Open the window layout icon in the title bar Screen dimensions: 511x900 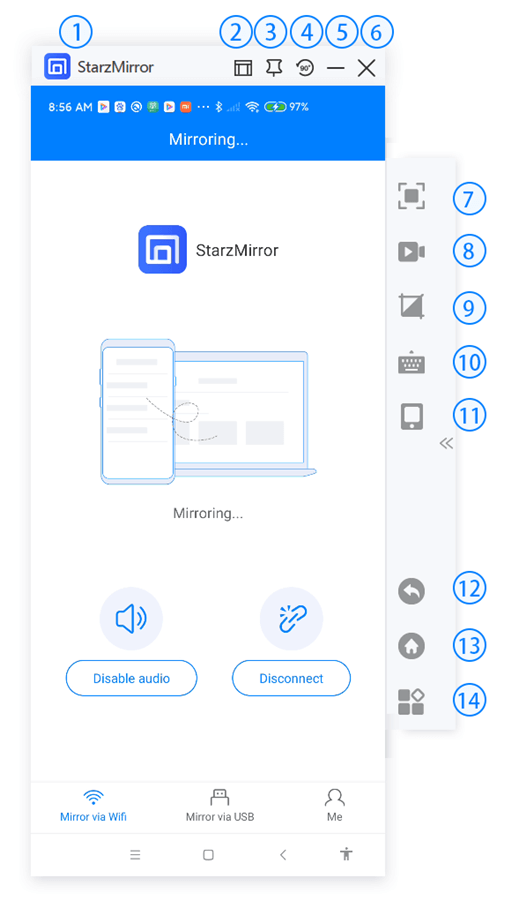243,68
